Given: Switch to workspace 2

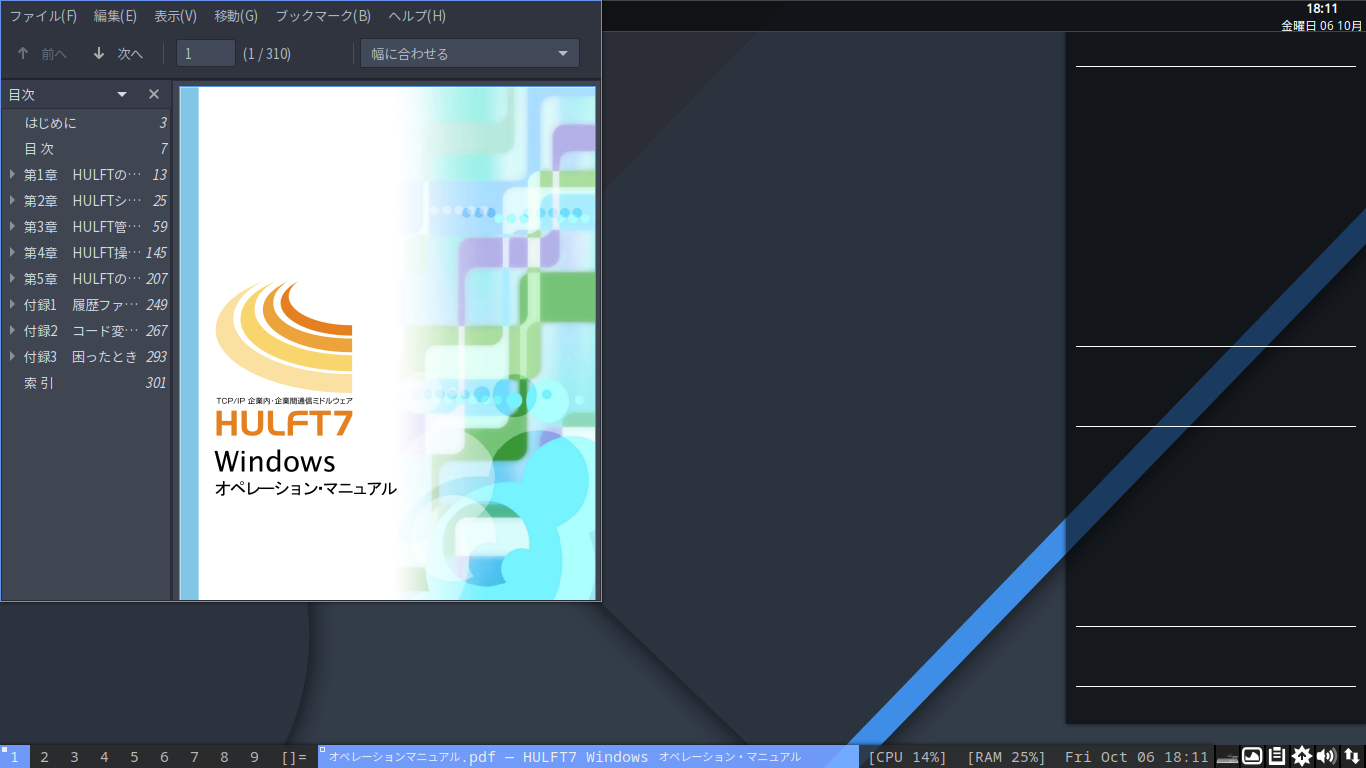Looking at the screenshot, I should pyautogui.click(x=44, y=757).
